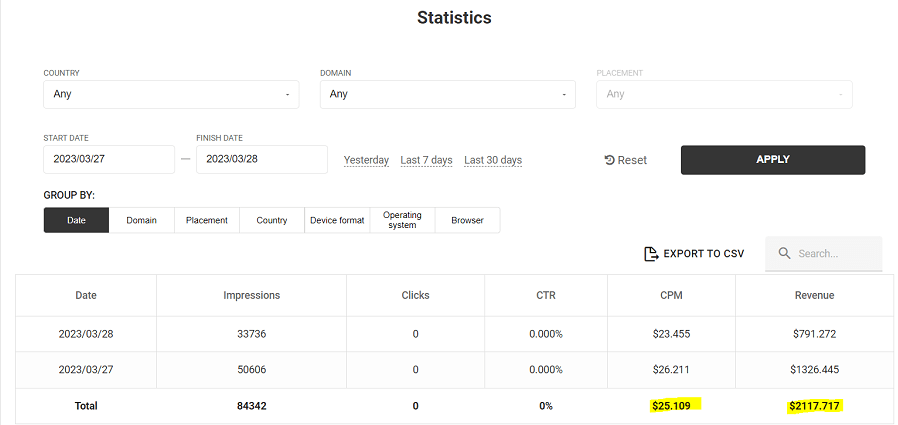The height and width of the screenshot is (425, 898).
Task: Expand the Domain dropdown
Action: click(x=447, y=94)
